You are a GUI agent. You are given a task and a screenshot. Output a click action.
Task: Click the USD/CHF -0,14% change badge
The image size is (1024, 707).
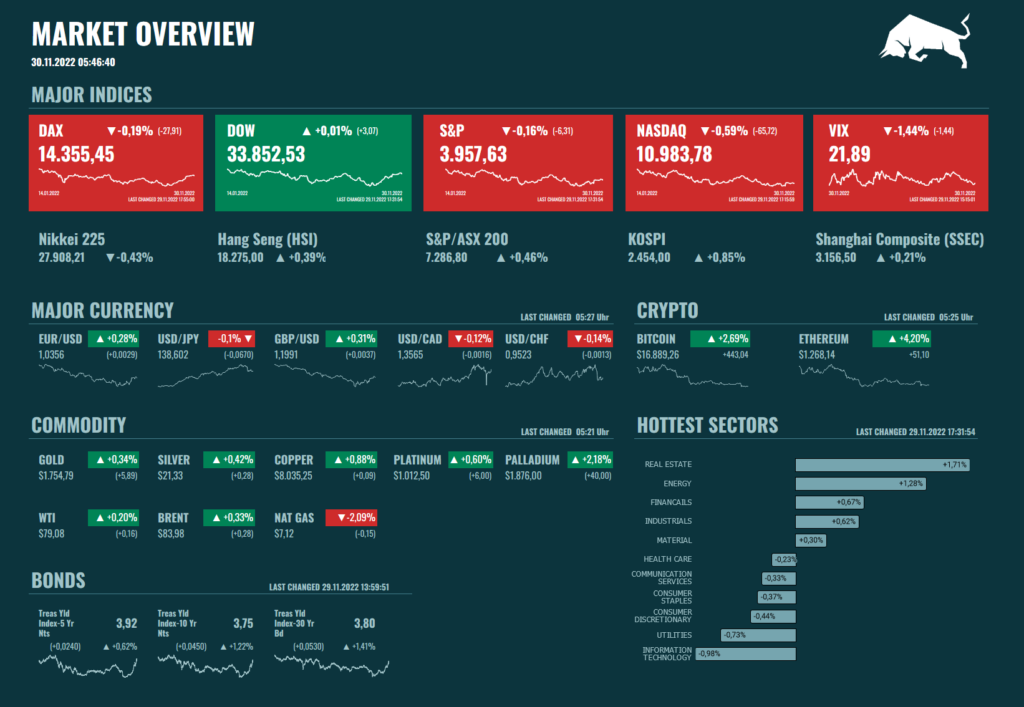click(590, 339)
